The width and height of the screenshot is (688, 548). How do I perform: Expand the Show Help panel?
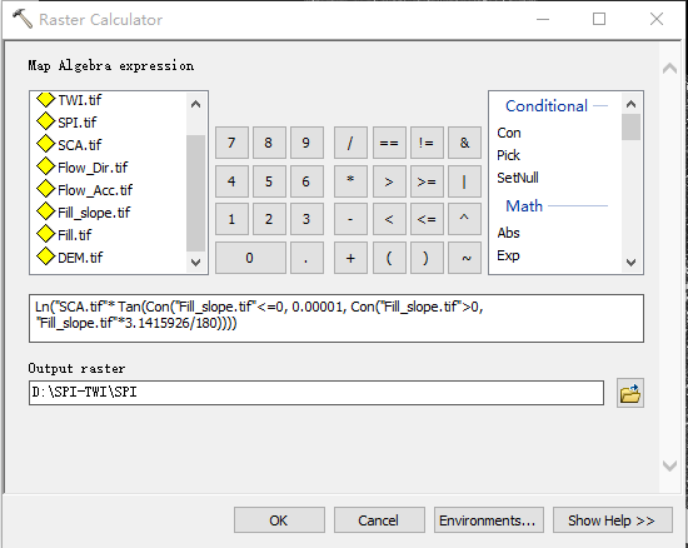613,520
